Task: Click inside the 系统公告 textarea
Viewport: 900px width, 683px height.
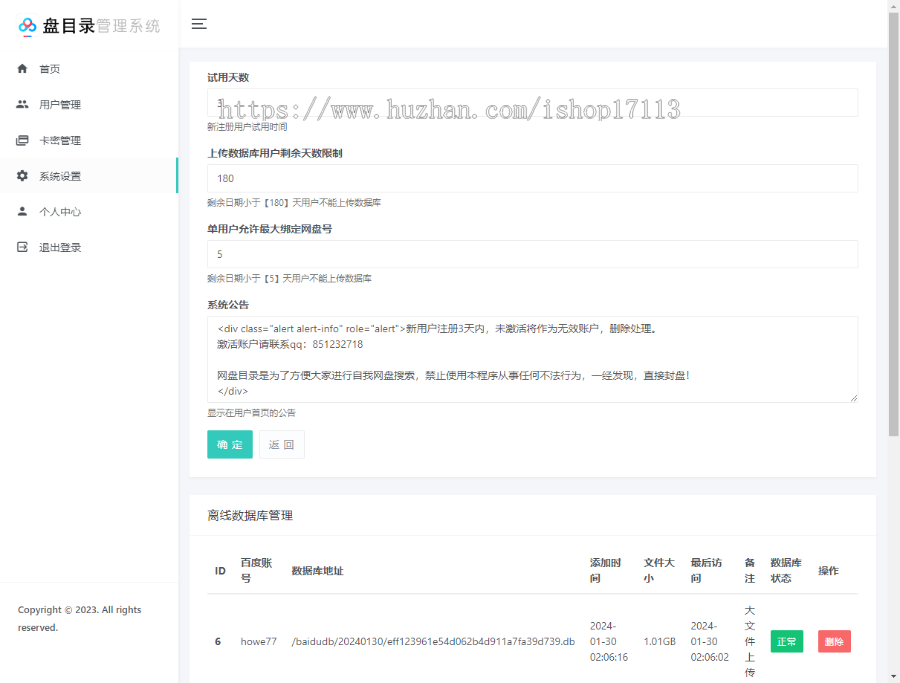Action: click(x=533, y=359)
